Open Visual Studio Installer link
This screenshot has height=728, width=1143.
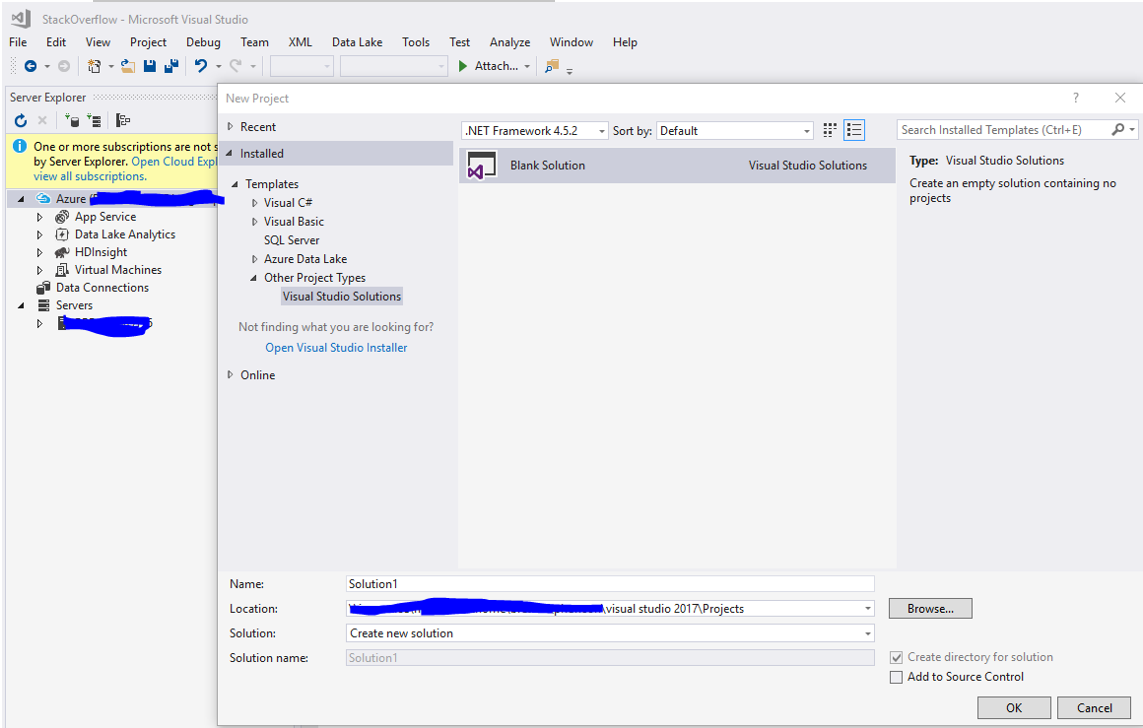coord(336,346)
